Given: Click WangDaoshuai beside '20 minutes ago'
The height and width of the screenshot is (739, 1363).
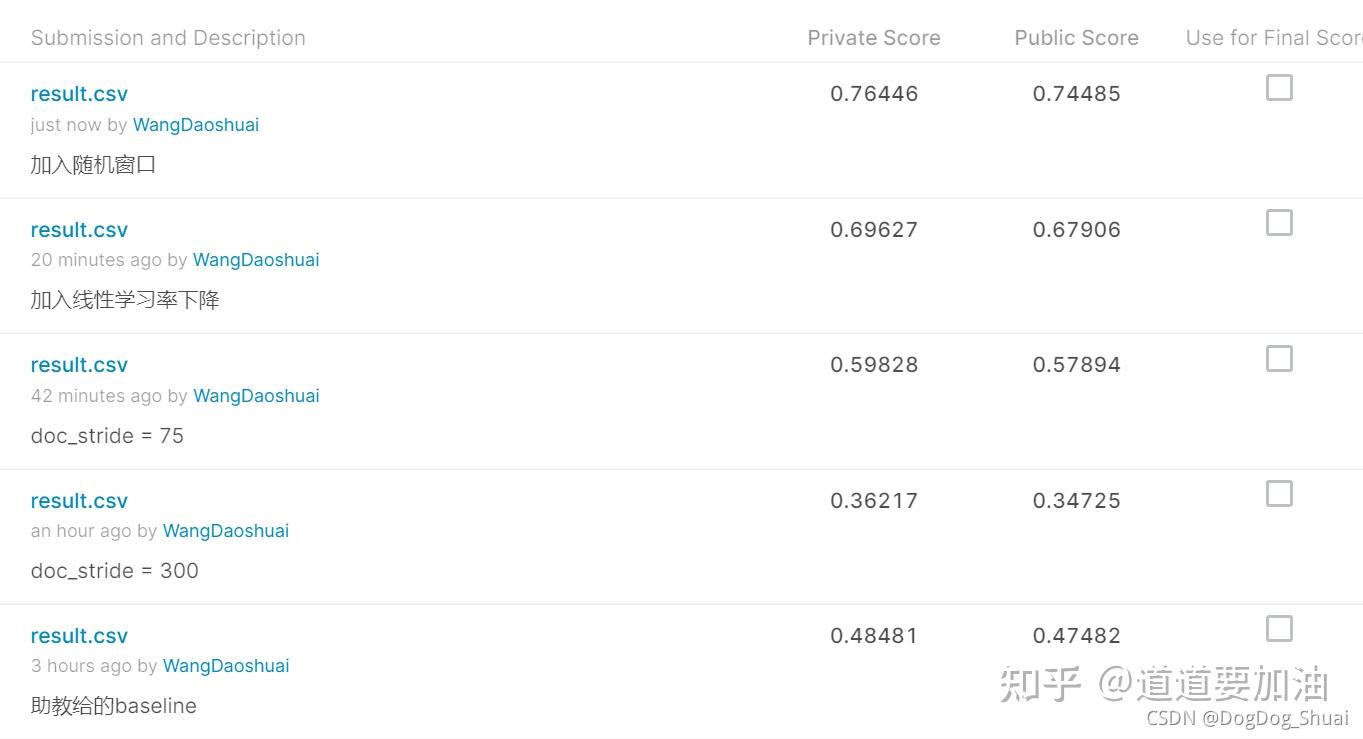Looking at the screenshot, I should click(x=256, y=260).
